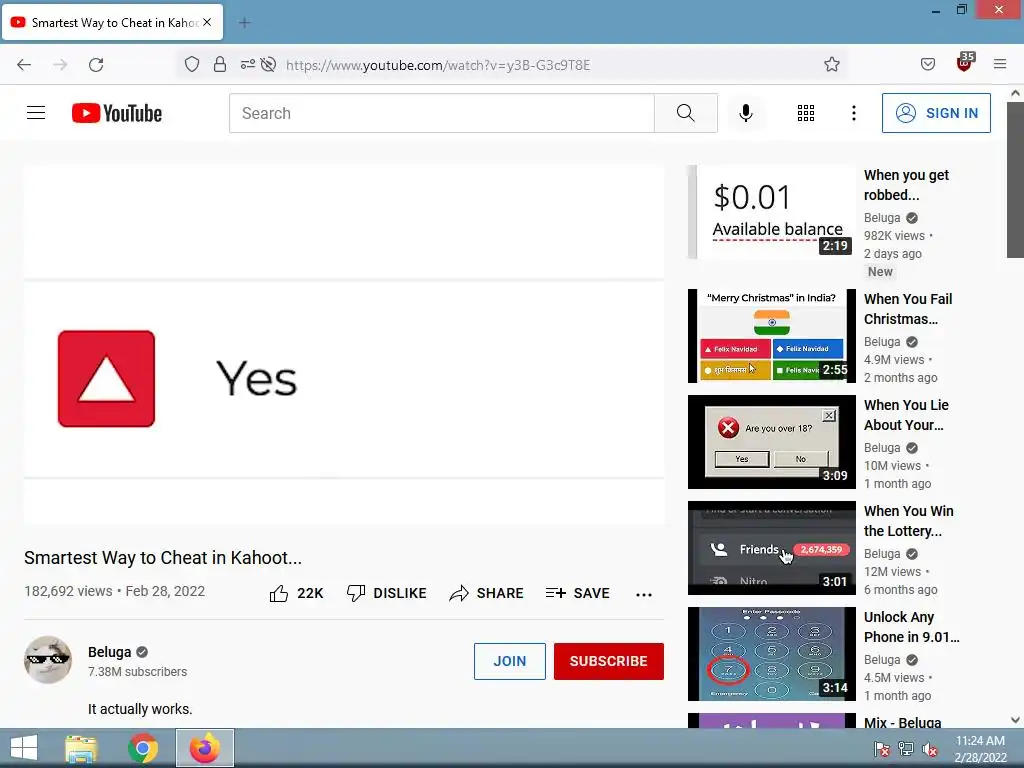The width and height of the screenshot is (1024, 768).
Task: Click the autoplay blocked icon in address bar
Action: 268,64
